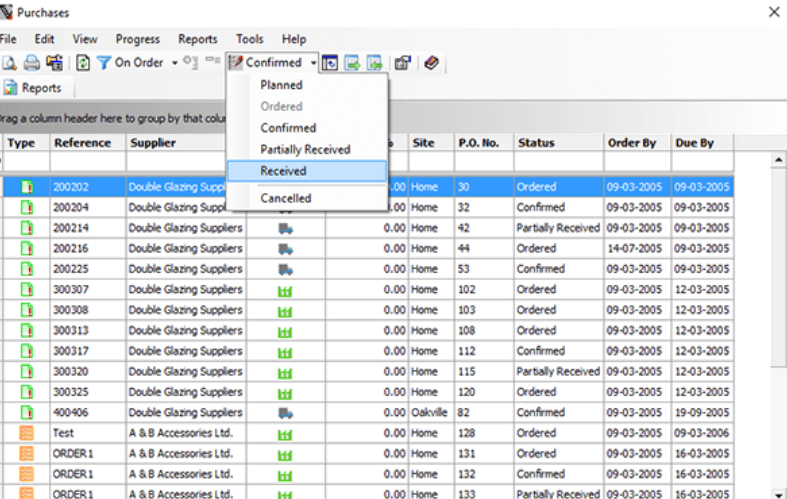Image resolution: width=787 pixels, height=499 pixels.
Task: Refresh the purchases list
Action: click(83, 63)
